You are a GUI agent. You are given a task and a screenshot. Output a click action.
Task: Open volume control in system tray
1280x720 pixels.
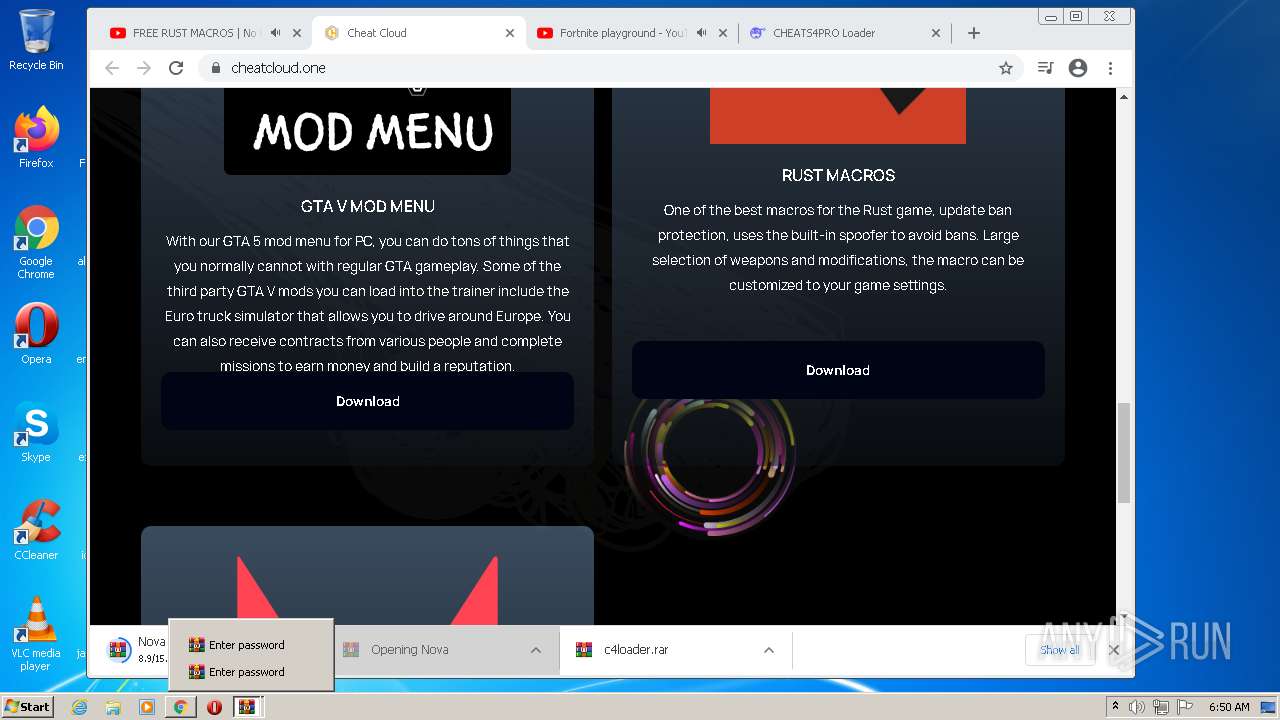tap(1137, 707)
